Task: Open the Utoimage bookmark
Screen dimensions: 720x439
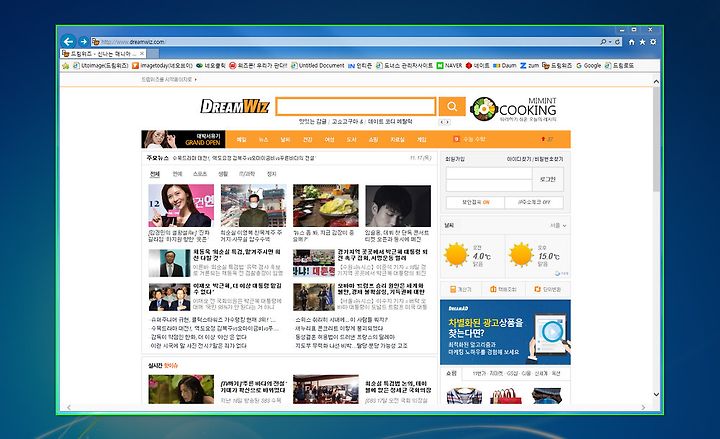Action: (101, 66)
